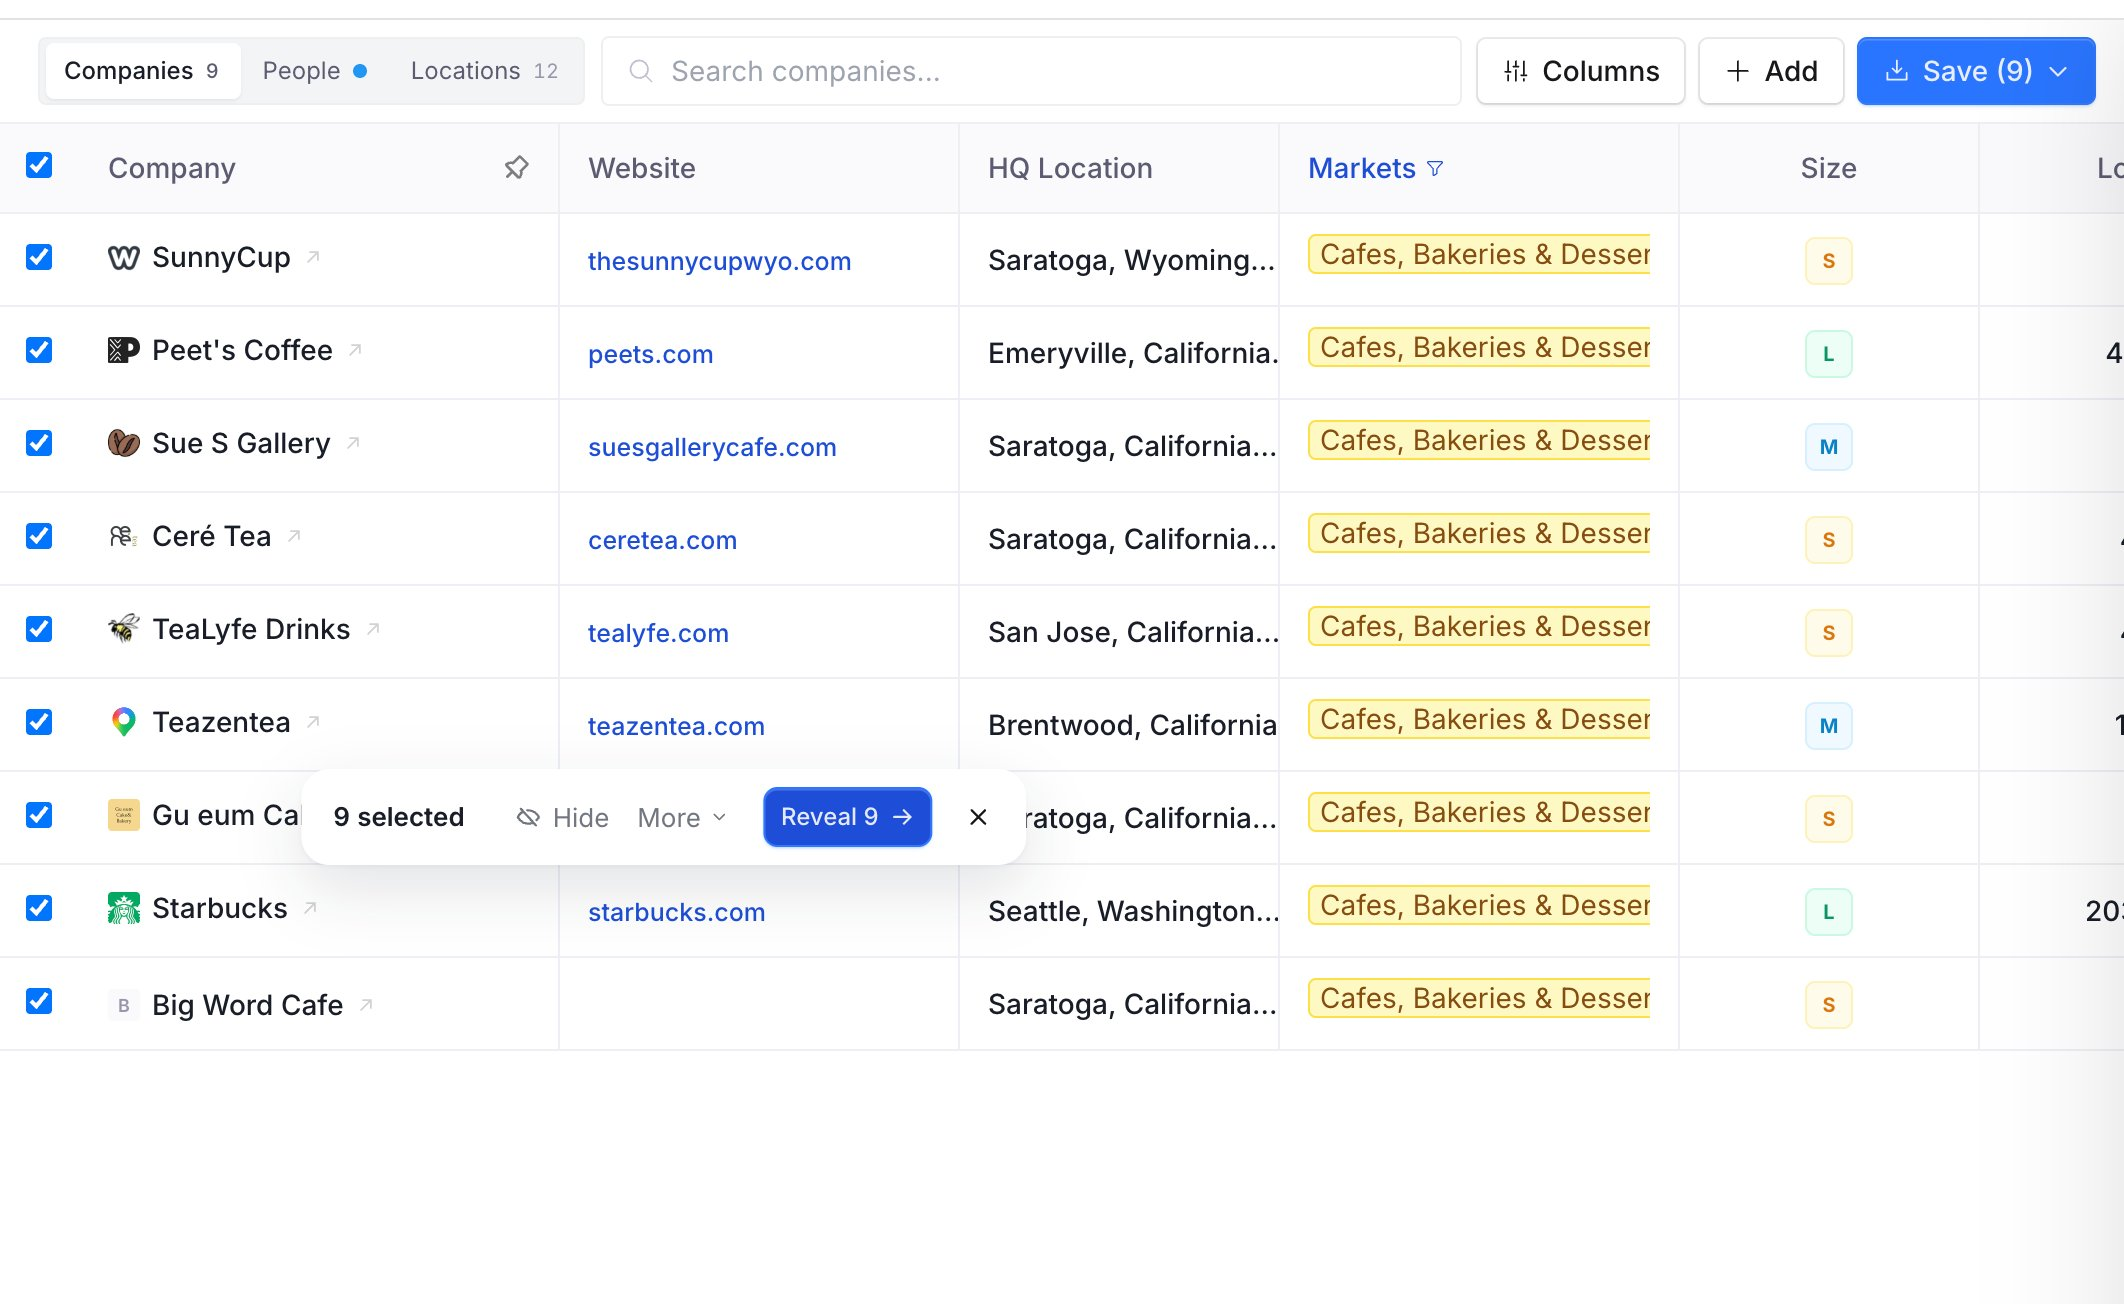Switch to the Companies tab
Screen dimensions: 2124x1304
[143, 71]
